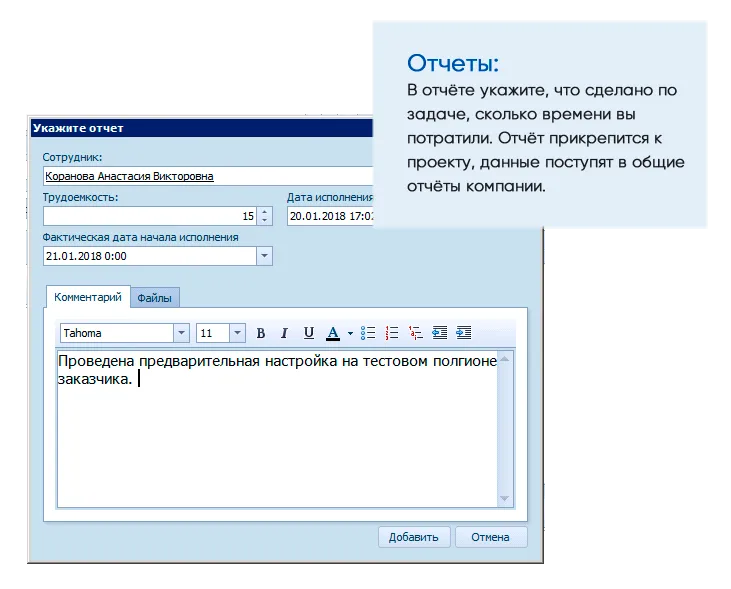Apply the font color A button

click(333, 333)
